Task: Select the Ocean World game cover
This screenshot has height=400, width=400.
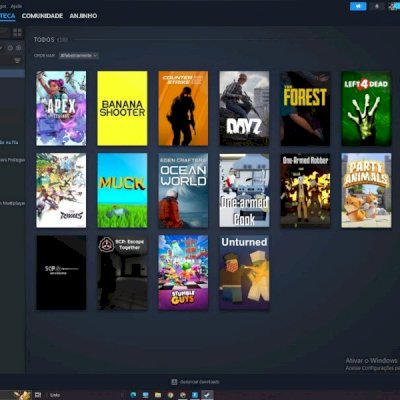Action: click(x=183, y=190)
